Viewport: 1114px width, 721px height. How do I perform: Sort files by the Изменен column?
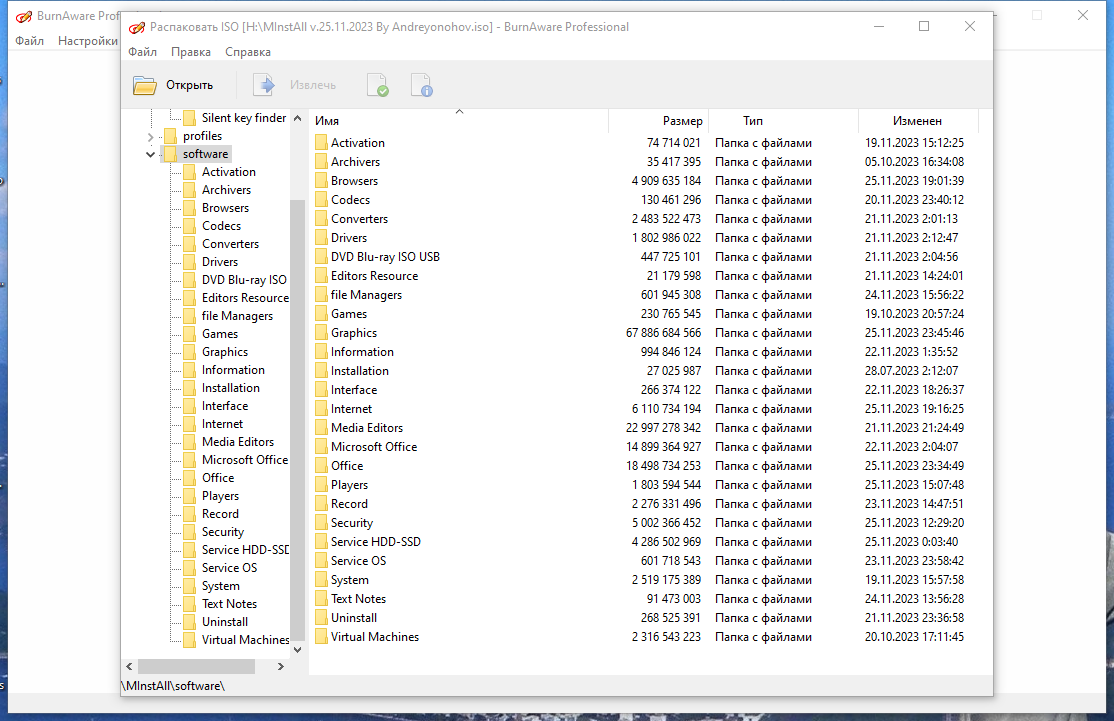tap(918, 121)
